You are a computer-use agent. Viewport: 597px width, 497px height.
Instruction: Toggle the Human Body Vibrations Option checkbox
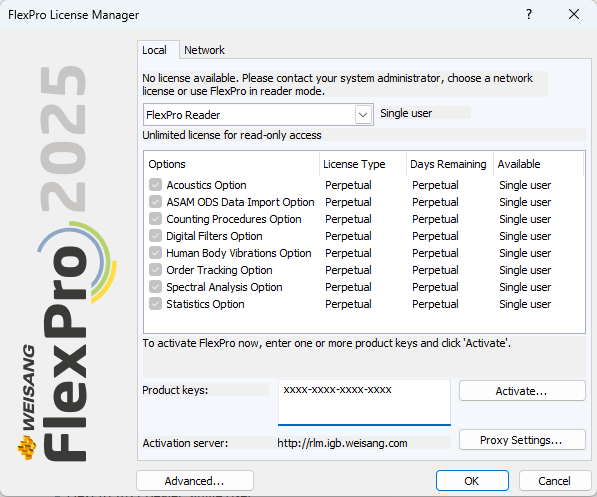coord(155,253)
